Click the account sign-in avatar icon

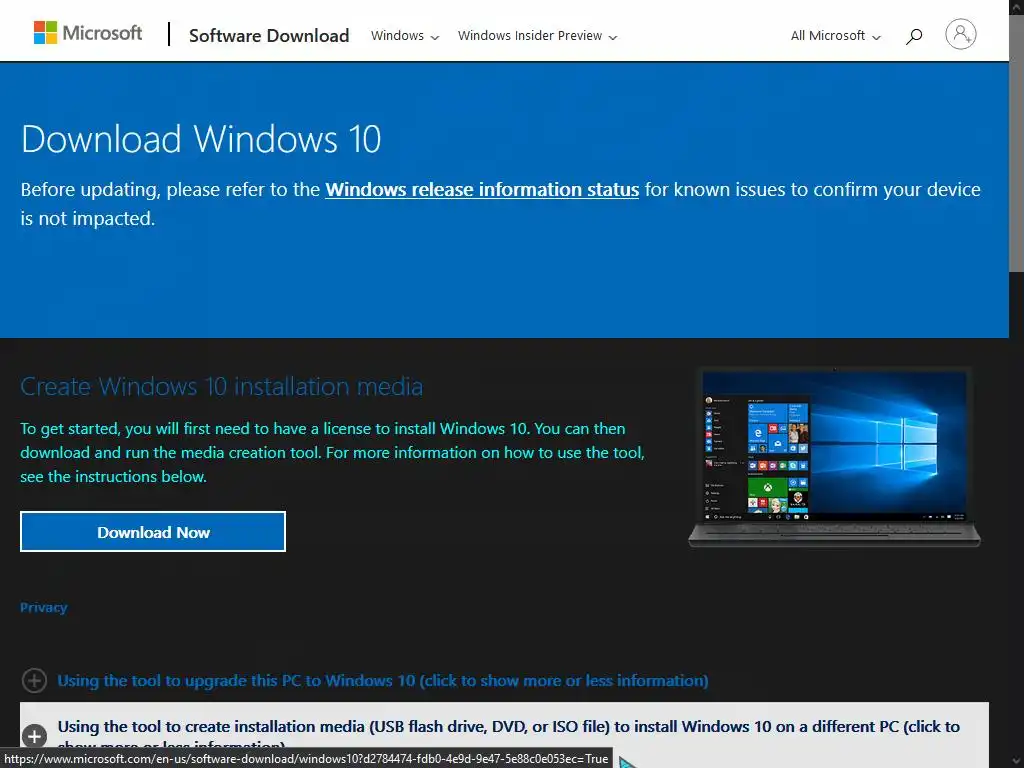coord(960,34)
